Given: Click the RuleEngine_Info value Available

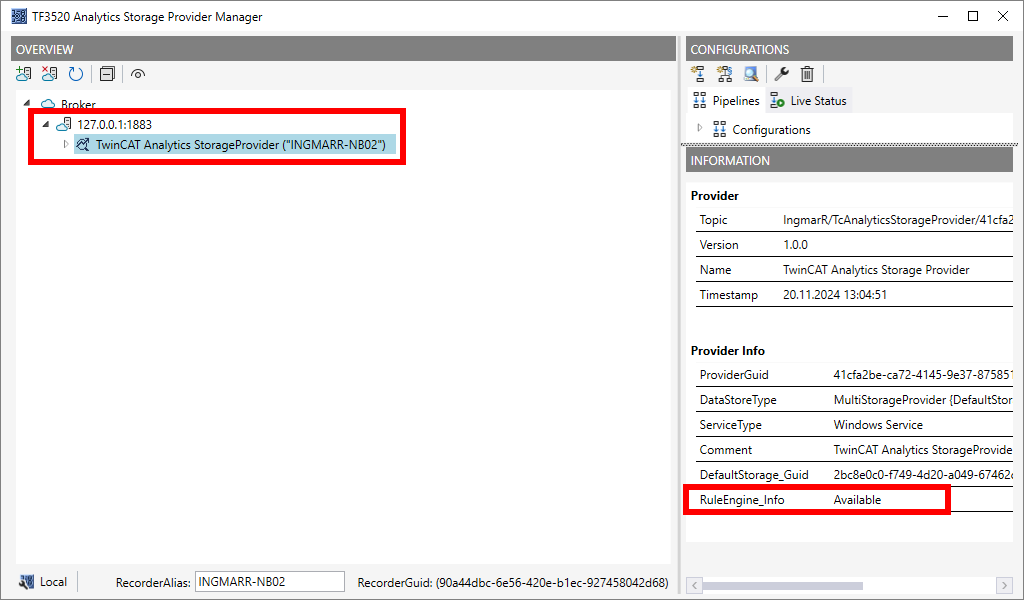Looking at the screenshot, I should pyautogui.click(x=857, y=499).
